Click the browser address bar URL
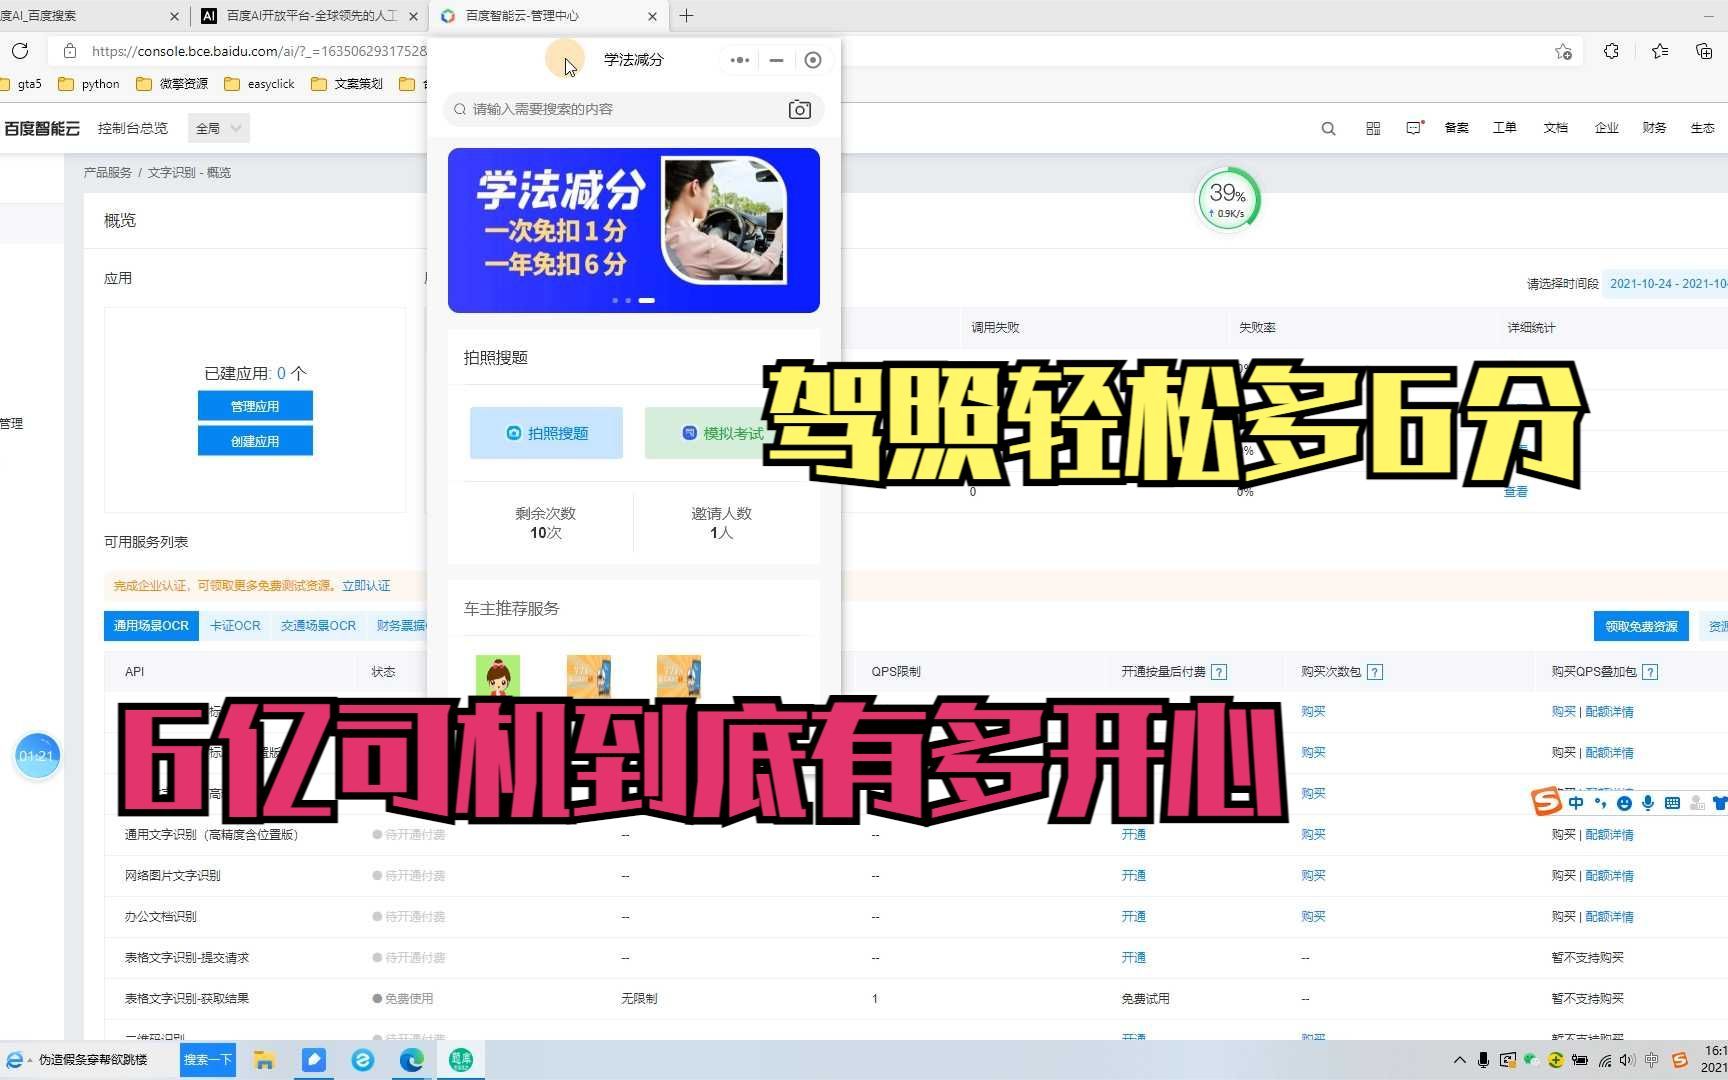This screenshot has height=1080, width=1728. click(258, 51)
